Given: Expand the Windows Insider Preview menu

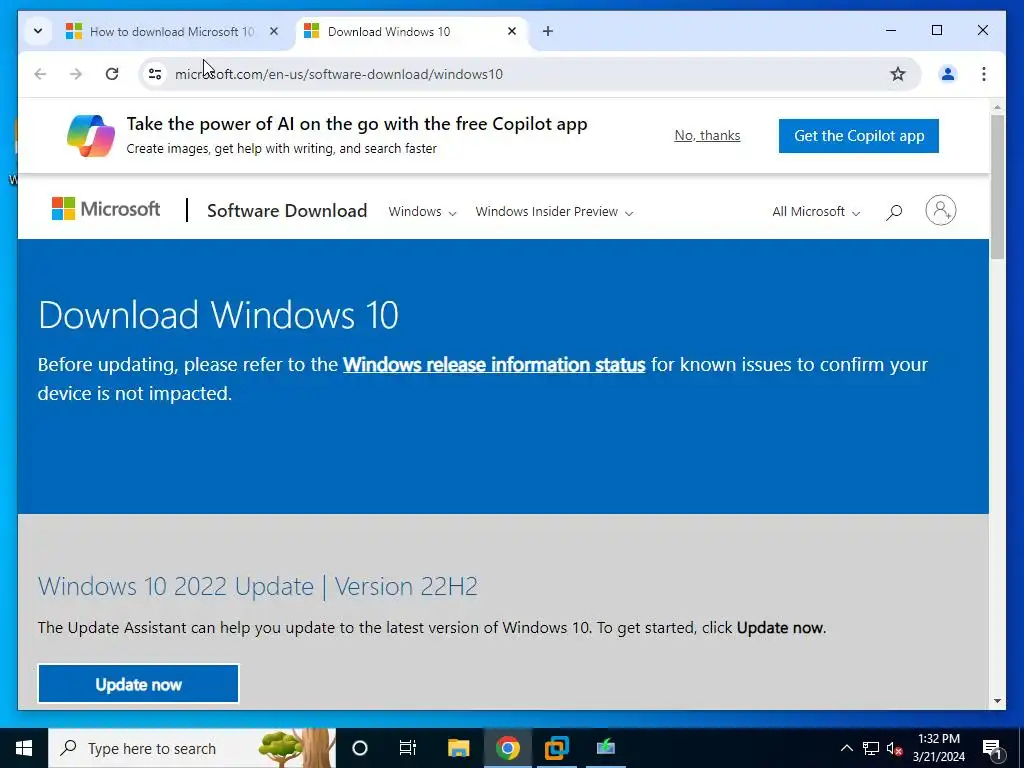Looking at the screenshot, I should 554,212.
